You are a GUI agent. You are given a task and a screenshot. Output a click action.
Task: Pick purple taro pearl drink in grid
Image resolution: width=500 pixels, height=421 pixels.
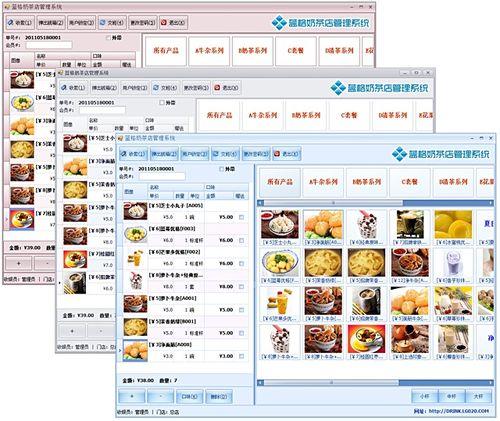click(453, 265)
